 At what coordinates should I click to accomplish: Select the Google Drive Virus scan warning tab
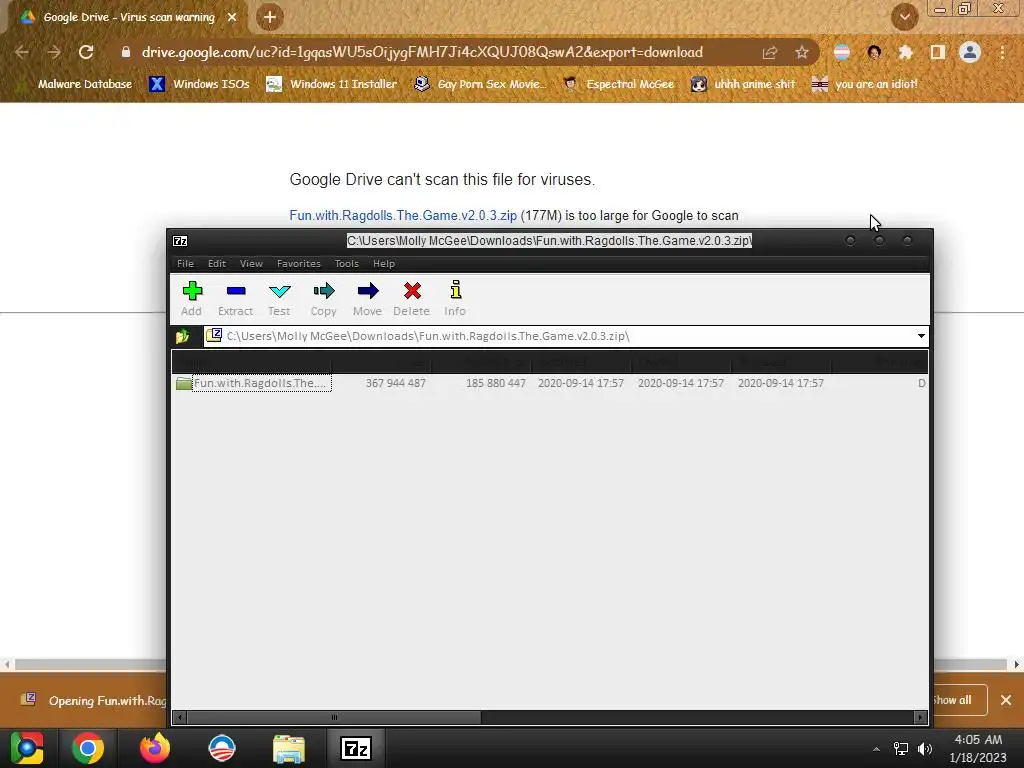point(129,17)
